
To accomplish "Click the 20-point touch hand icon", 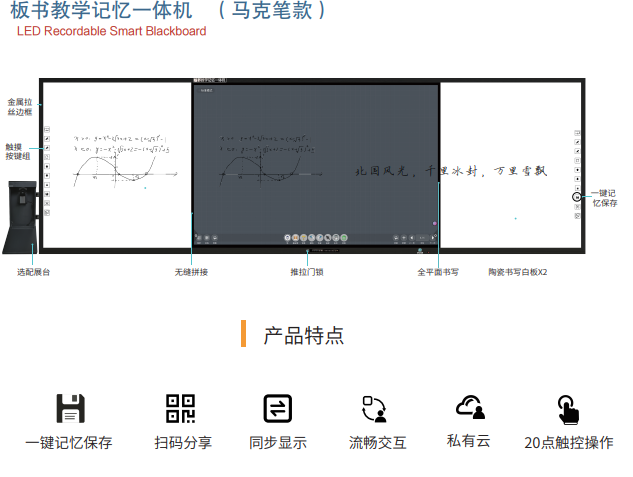I will tap(568, 408).
